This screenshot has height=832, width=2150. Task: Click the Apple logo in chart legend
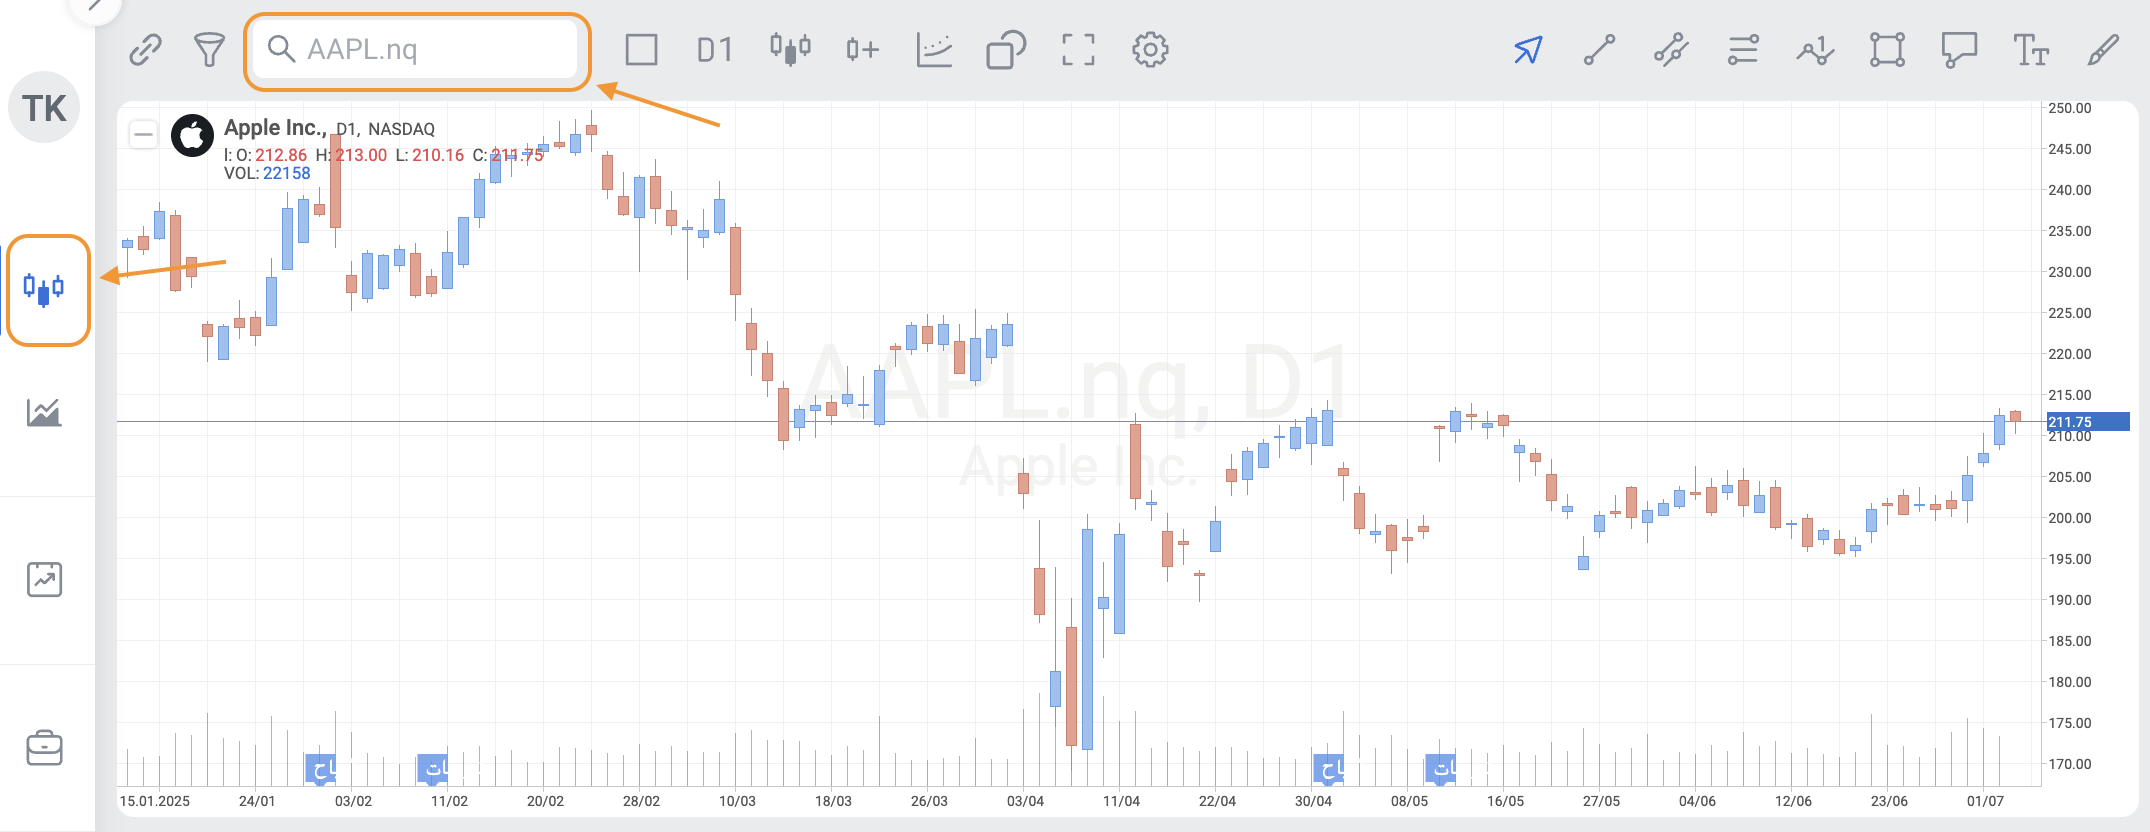pos(192,136)
